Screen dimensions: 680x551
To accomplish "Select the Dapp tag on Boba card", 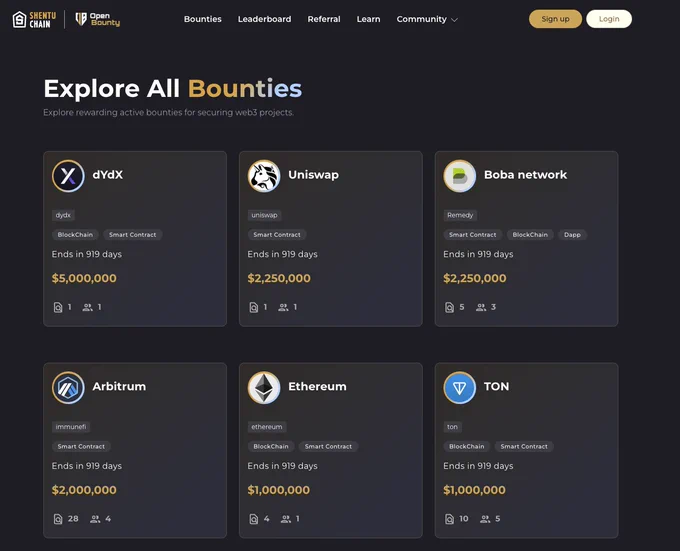I will pos(572,235).
